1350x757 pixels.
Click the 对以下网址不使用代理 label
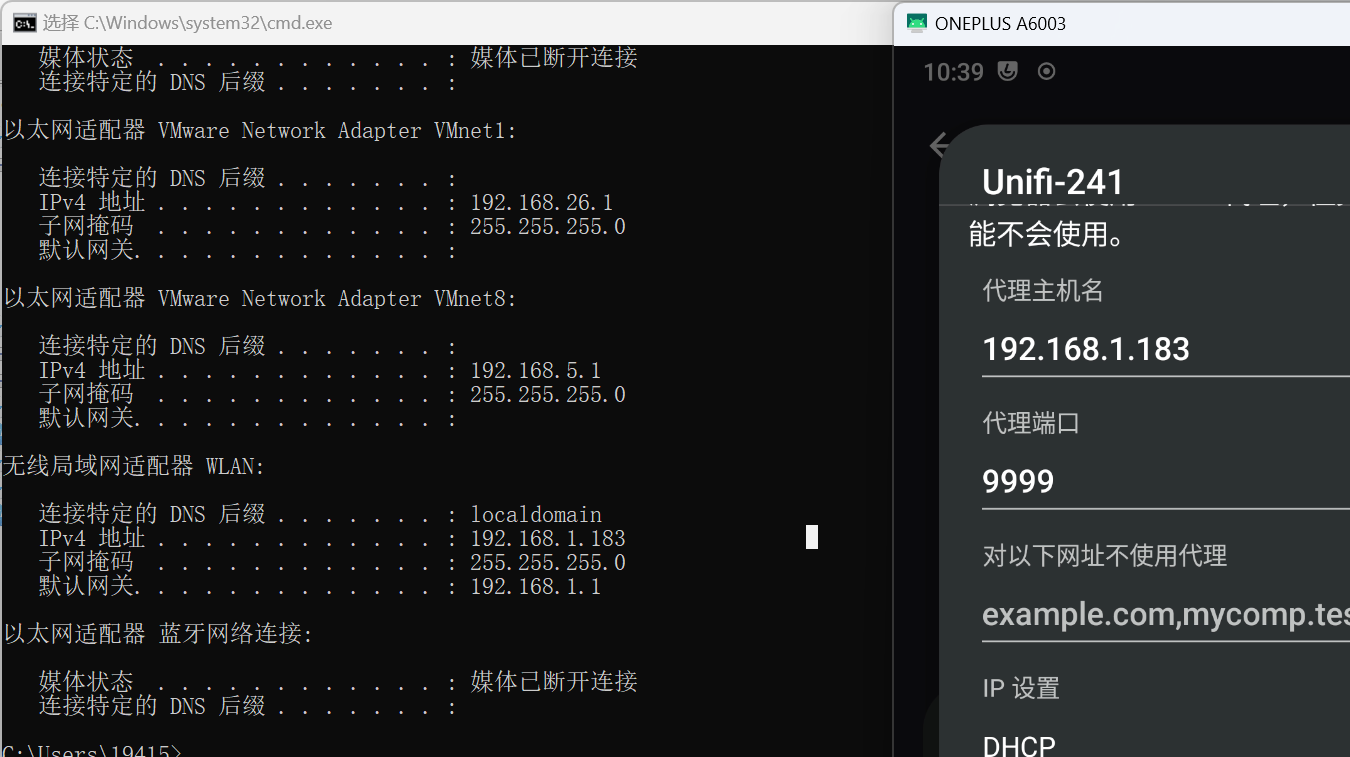1105,556
